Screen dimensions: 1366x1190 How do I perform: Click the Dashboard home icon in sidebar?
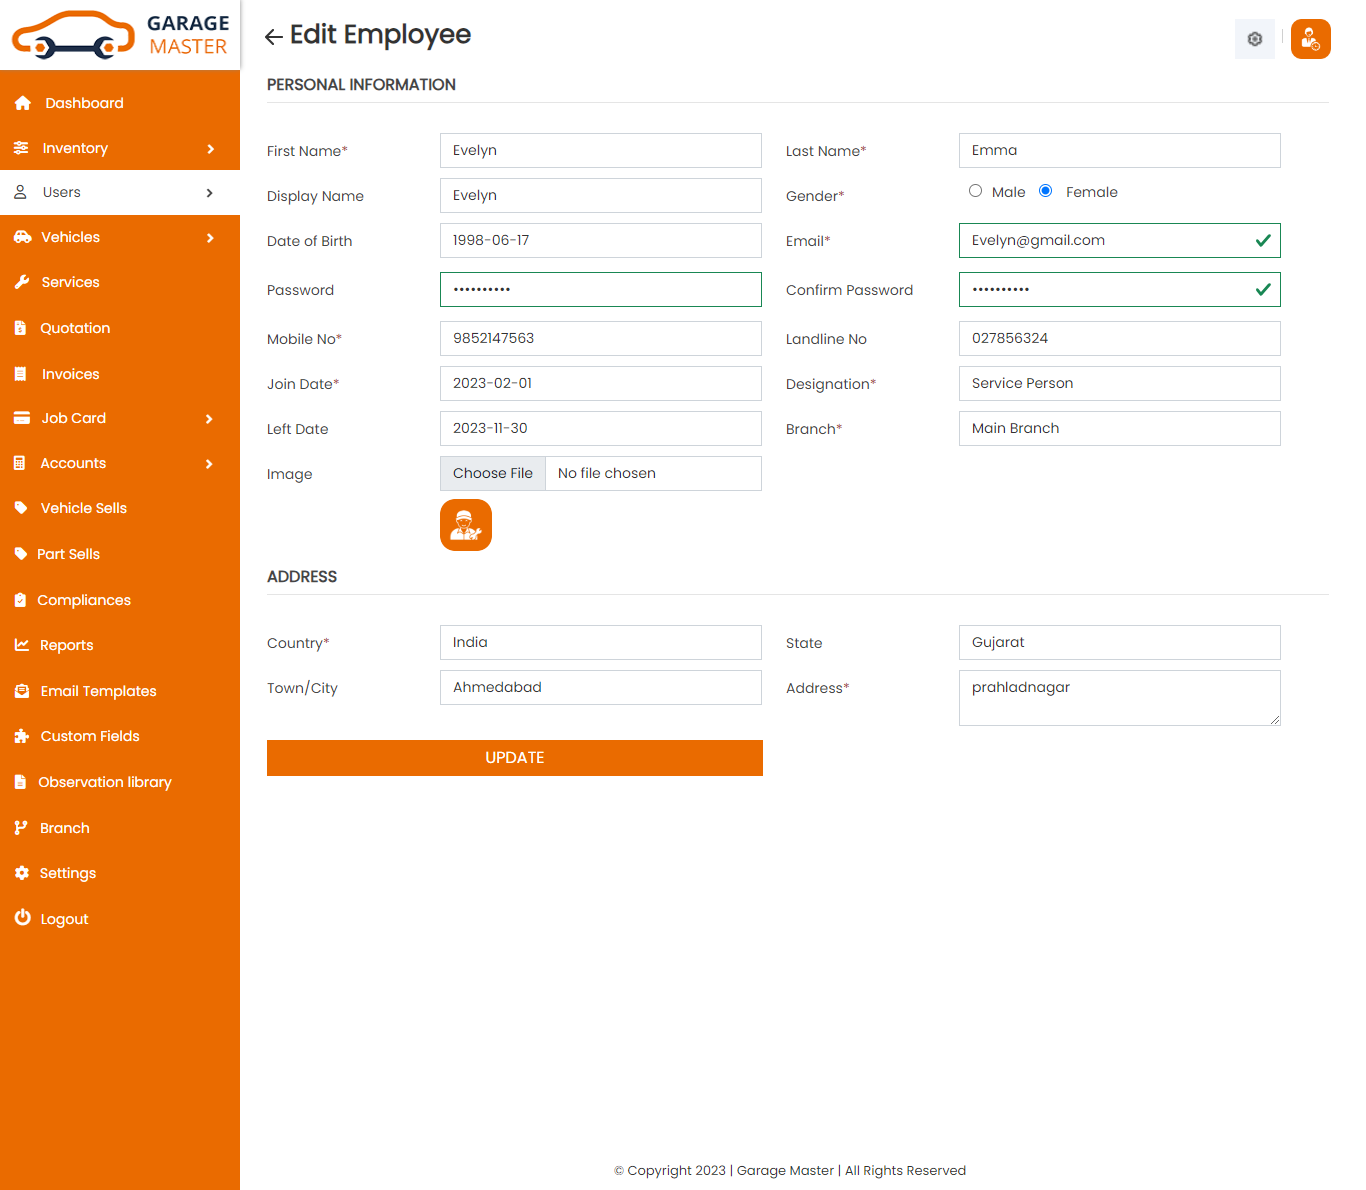[x=23, y=103]
